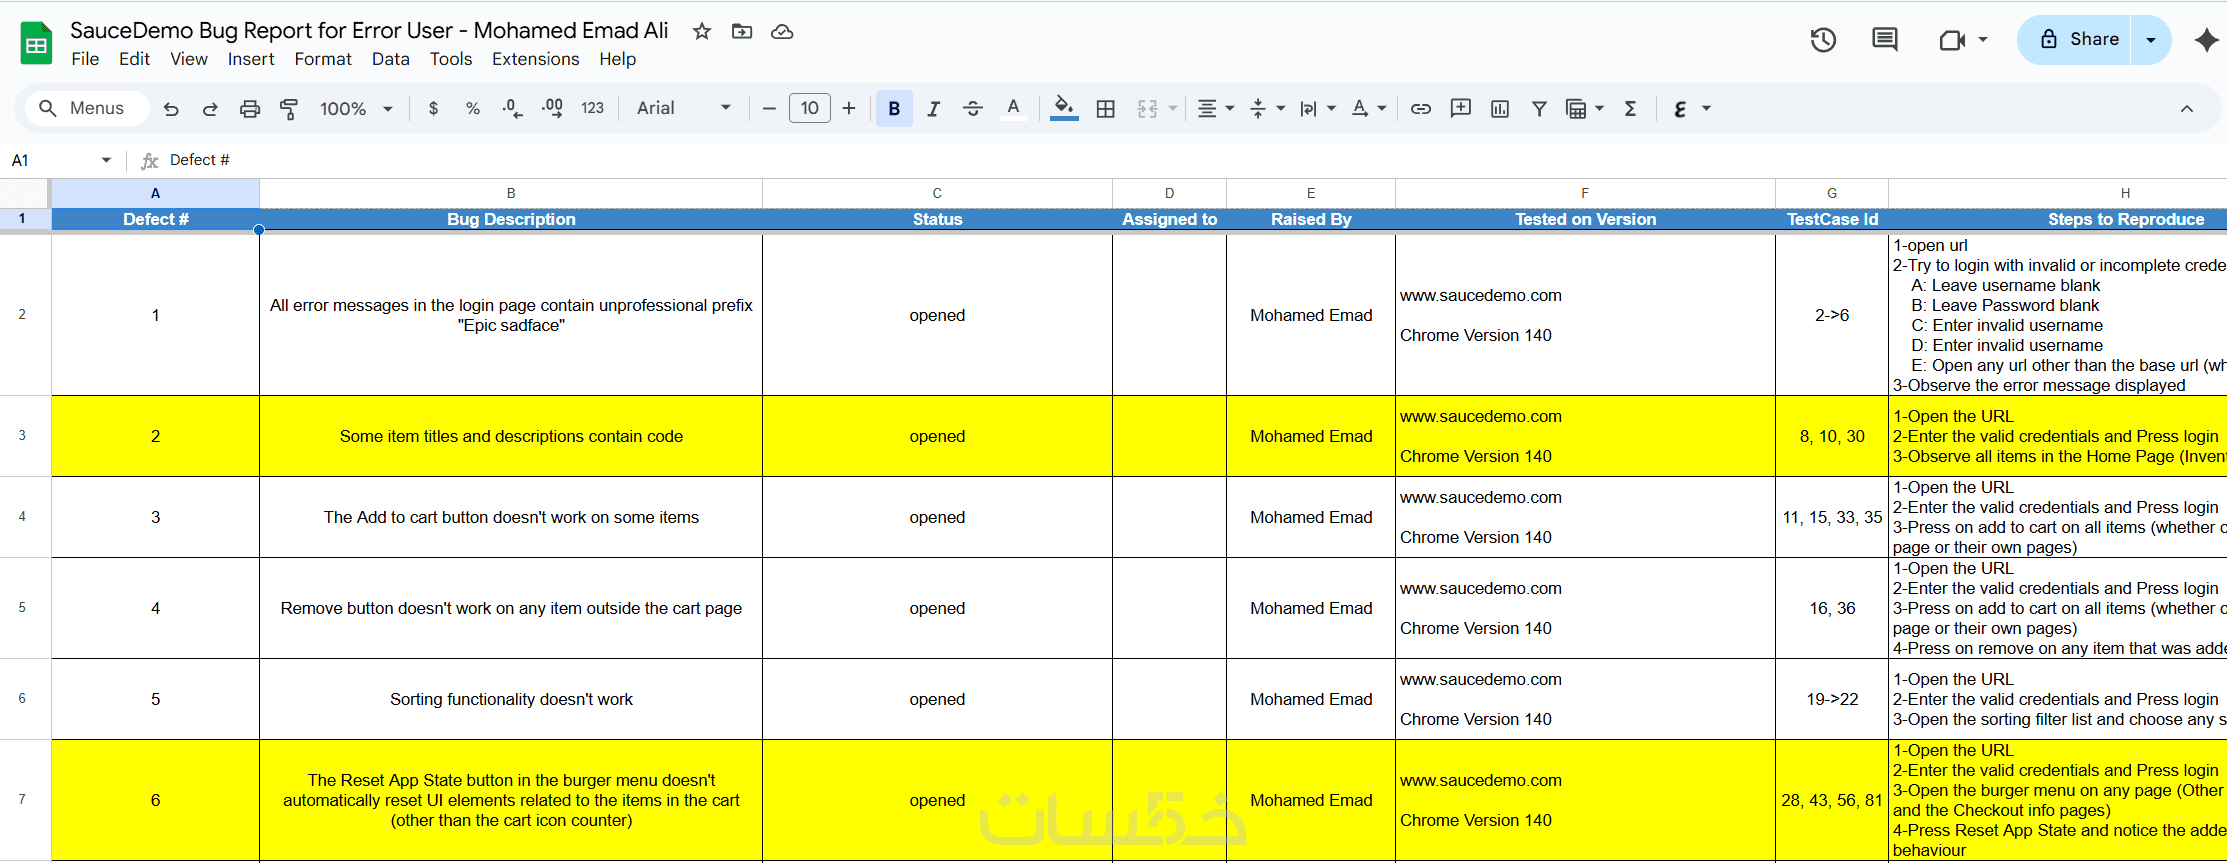Screen dimensions: 2227x863
Task: Open filter views dropdown
Action: (1585, 109)
